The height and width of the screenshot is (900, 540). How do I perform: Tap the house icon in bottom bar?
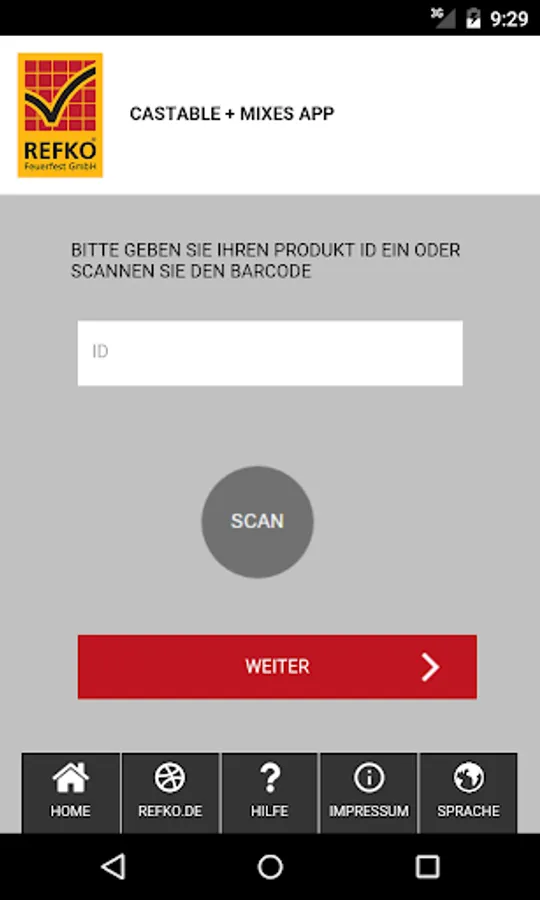tap(71, 777)
